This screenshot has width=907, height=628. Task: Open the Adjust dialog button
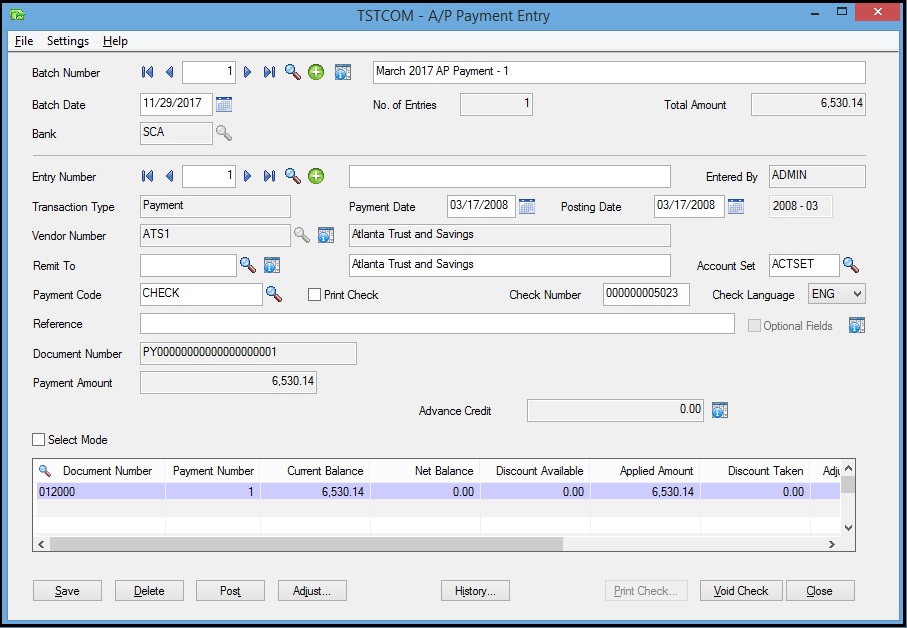click(312, 590)
